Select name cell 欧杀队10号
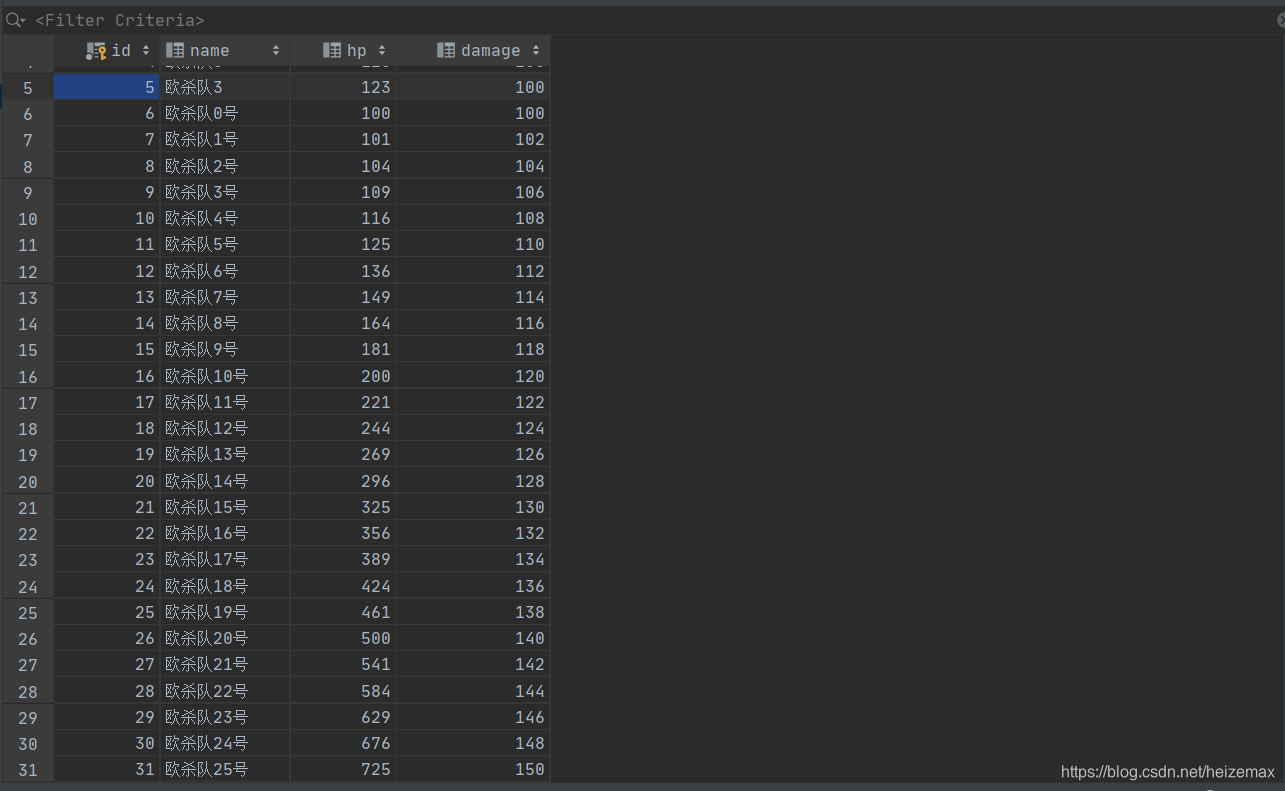Image resolution: width=1285 pixels, height=791 pixels. [x=225, y=376]
